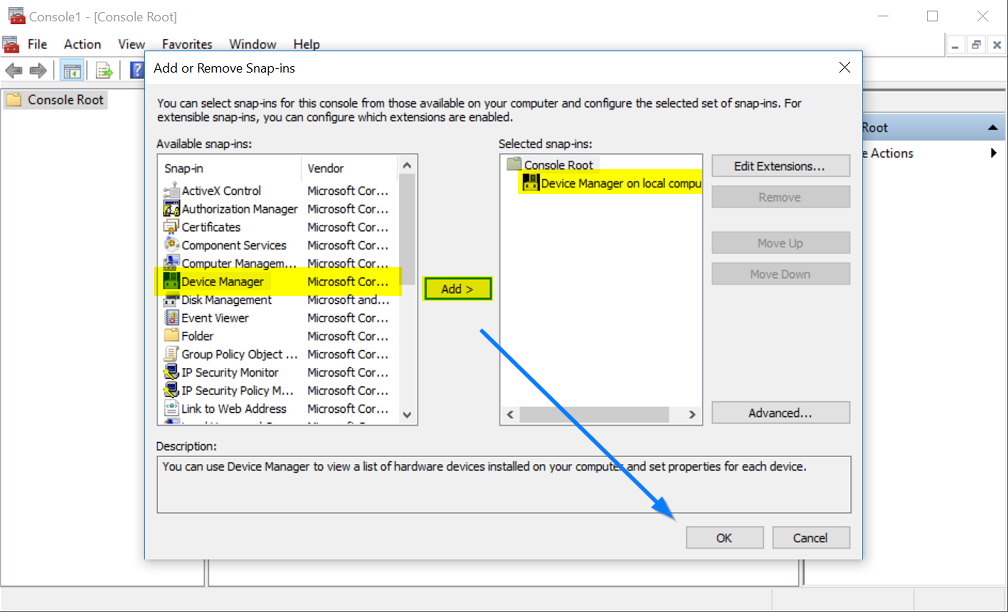Click the "Microsoft and..." vendor cell
The width and height of the screenshot is (1008, 612).
[x=348, y=300]
